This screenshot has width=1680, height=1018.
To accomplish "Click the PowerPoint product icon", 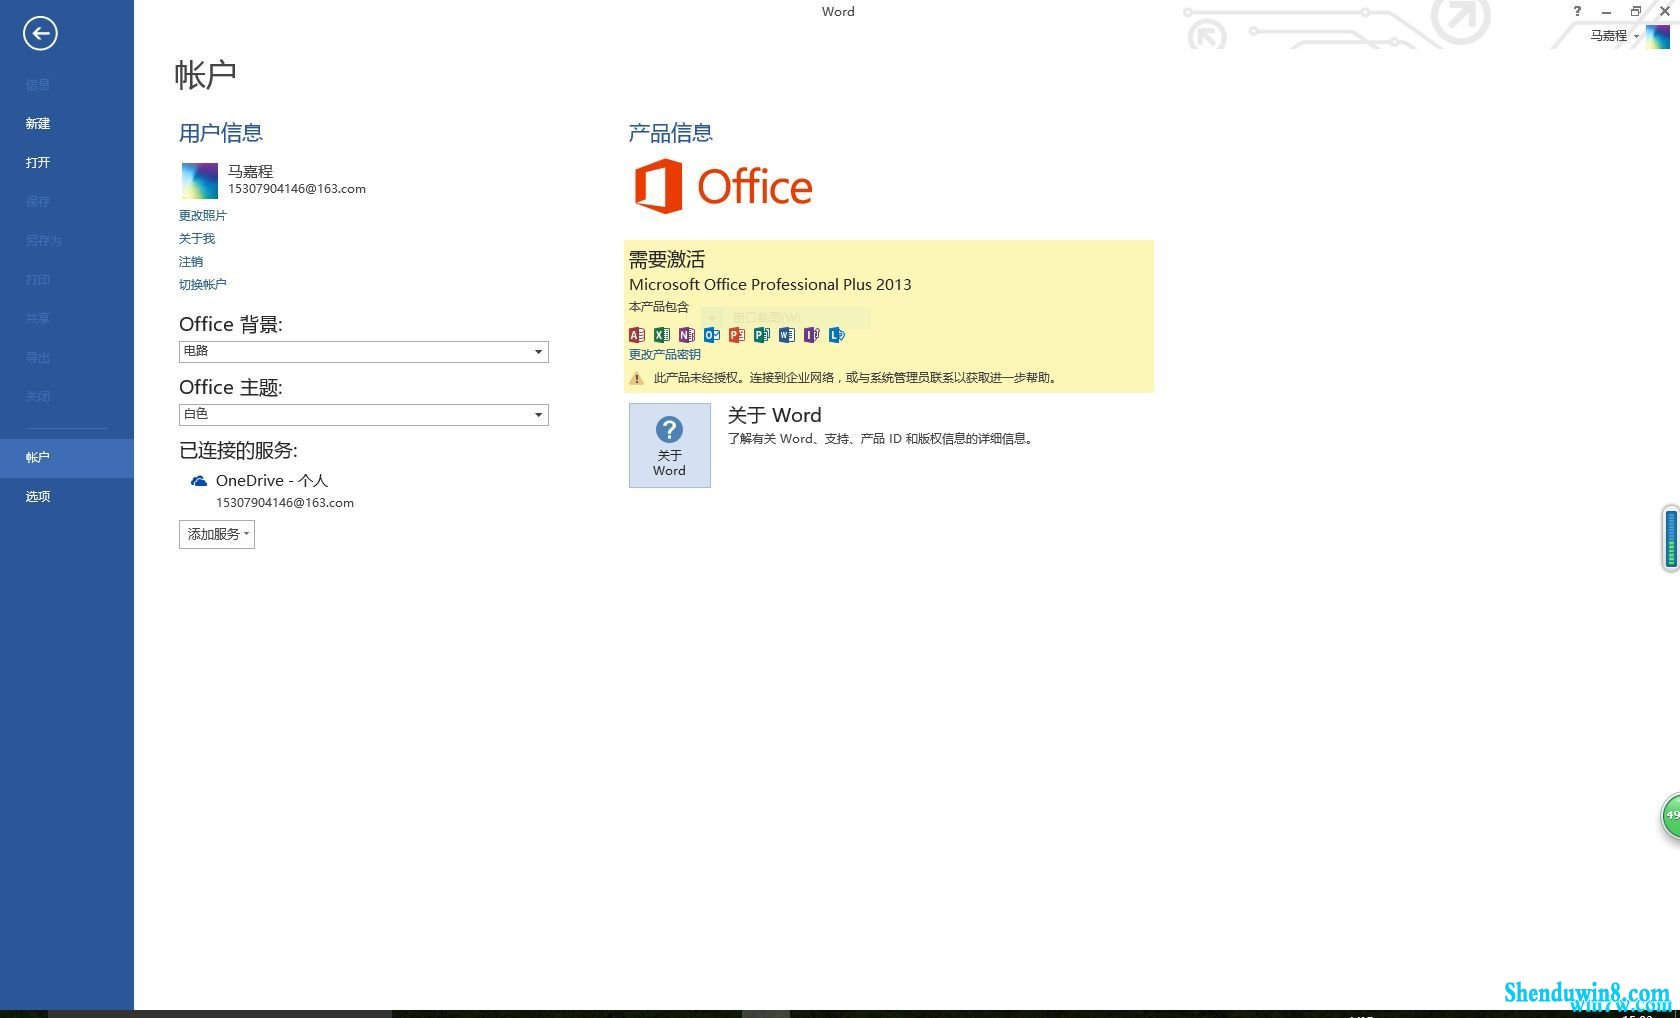I will (x=737, y=335).
